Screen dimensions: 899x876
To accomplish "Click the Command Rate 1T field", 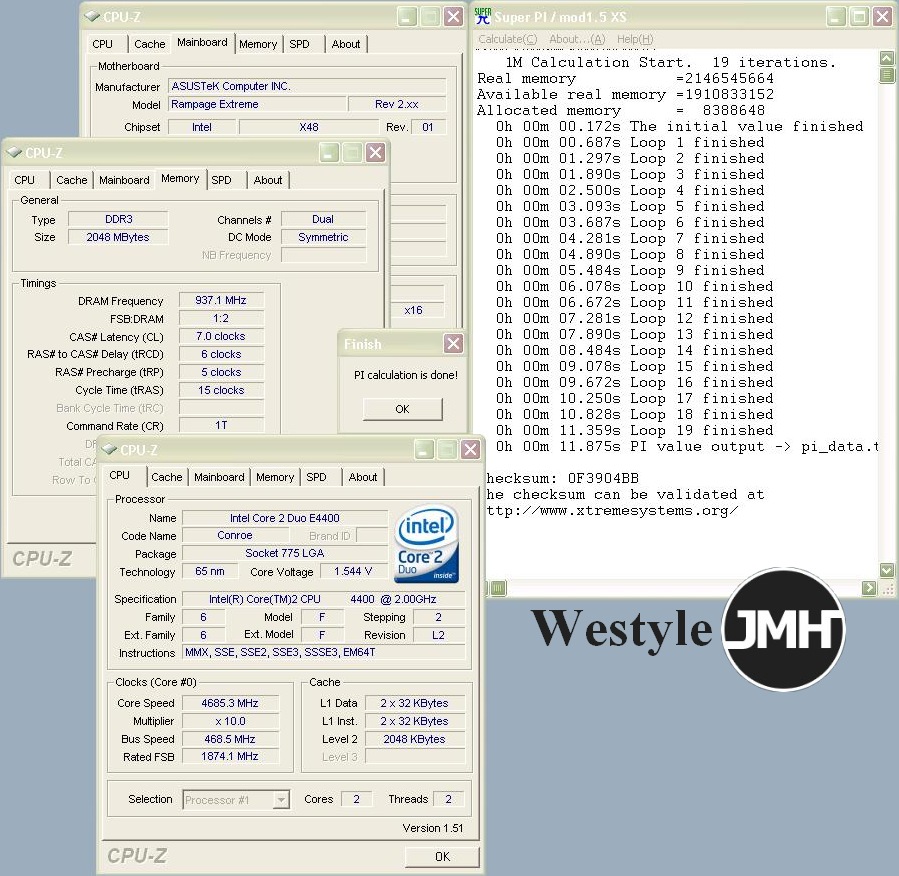I will coord(221,425).
